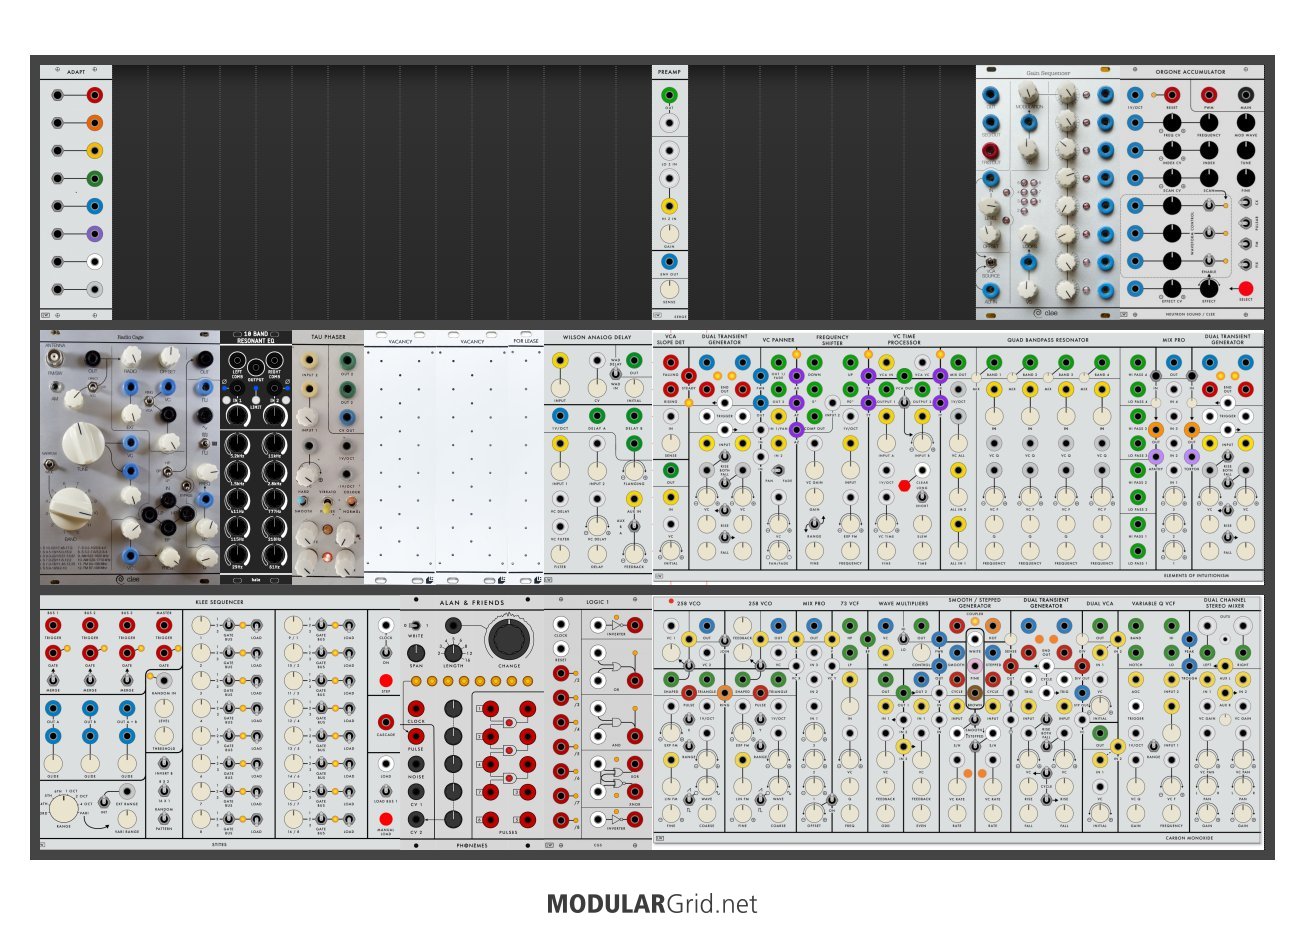Click the orange jack on the ADAPT module
The image size is (1305, 925).
coord(94,123)
